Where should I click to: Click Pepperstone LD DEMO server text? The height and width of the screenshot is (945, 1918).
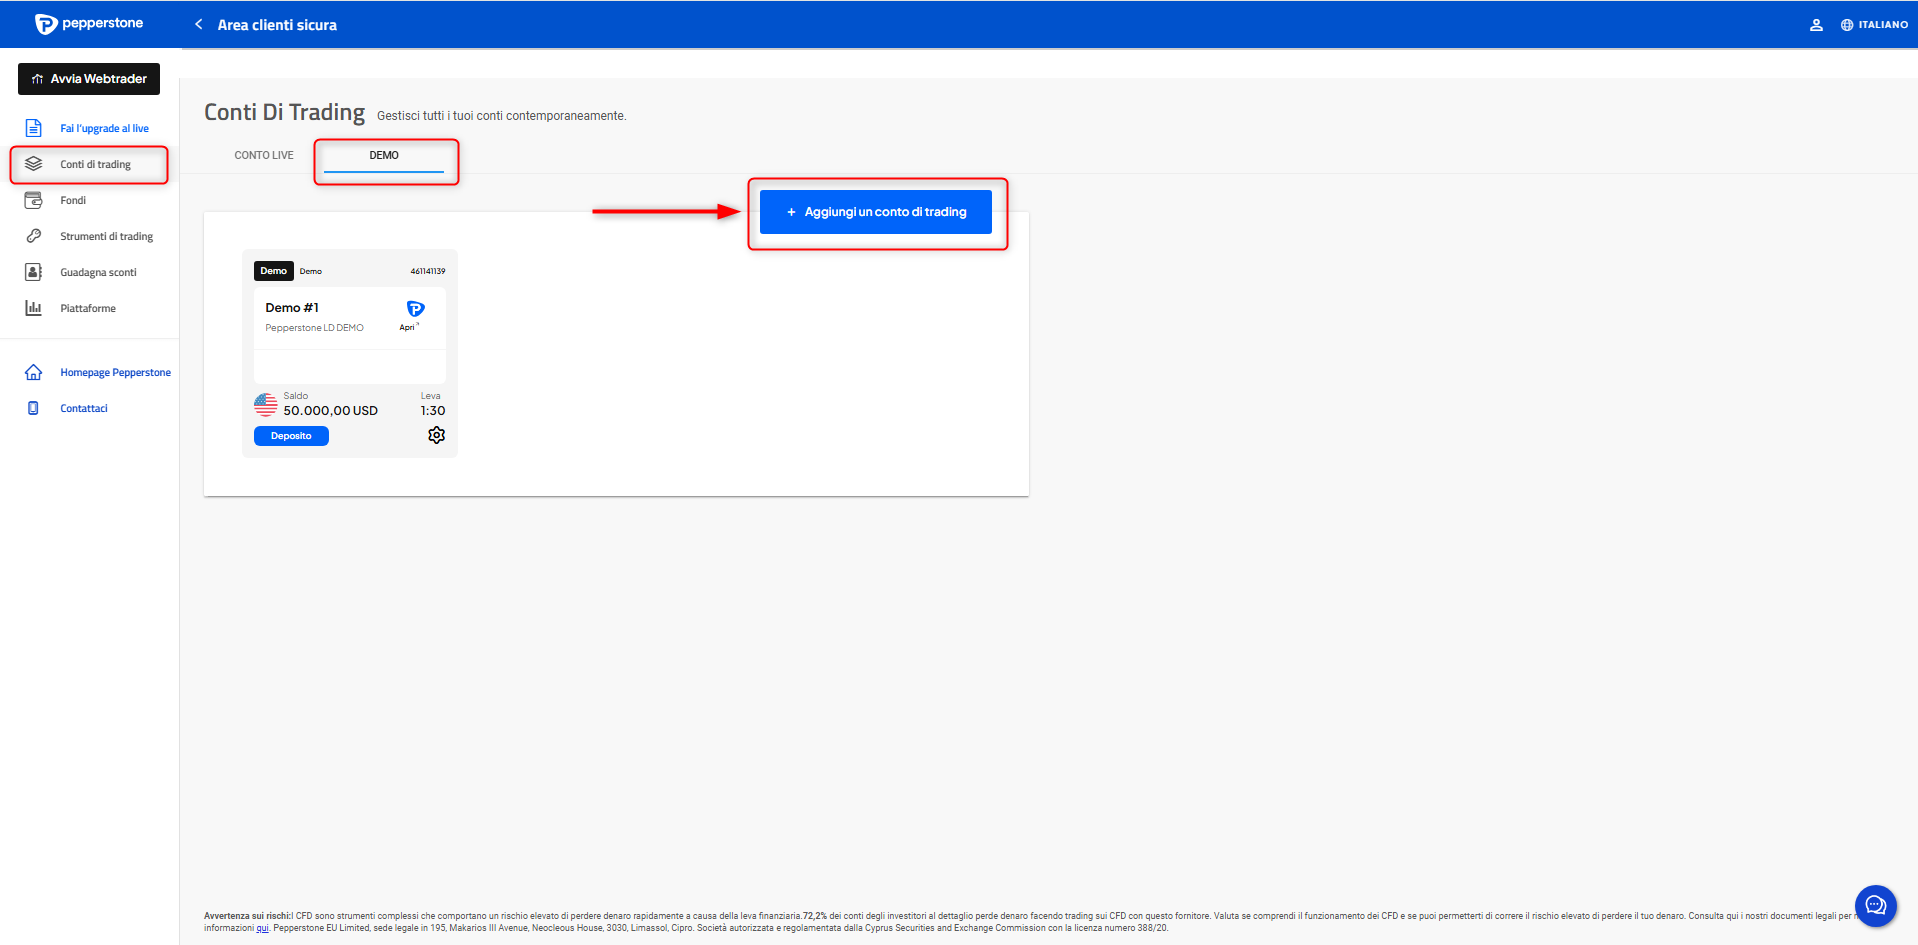coord(314,328)
